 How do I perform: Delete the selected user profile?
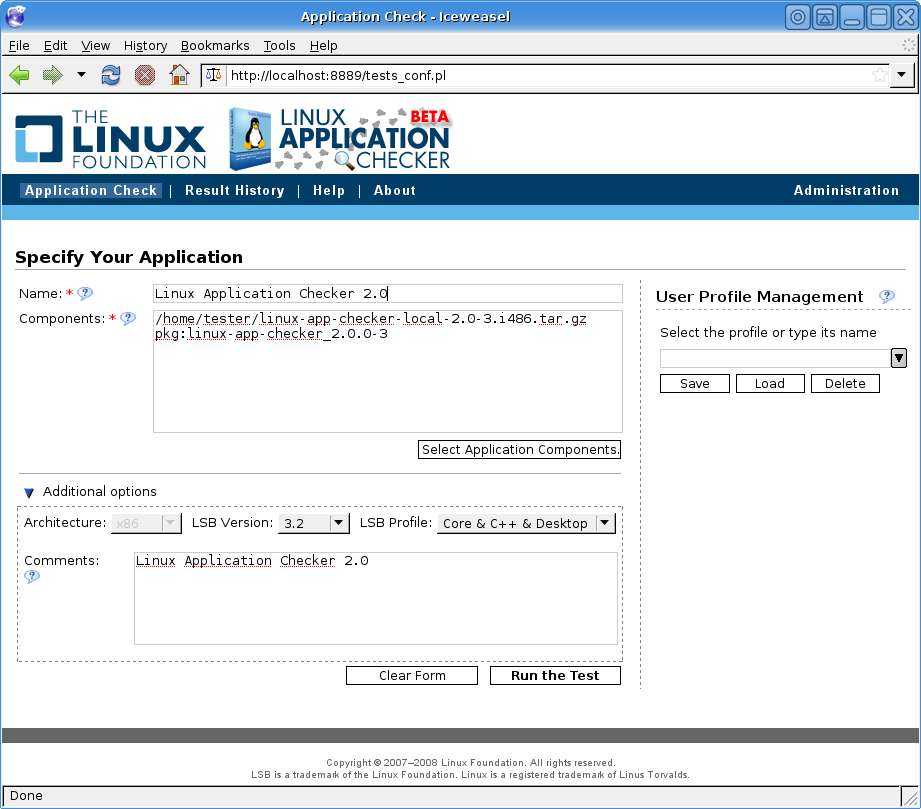pos(845,384)
